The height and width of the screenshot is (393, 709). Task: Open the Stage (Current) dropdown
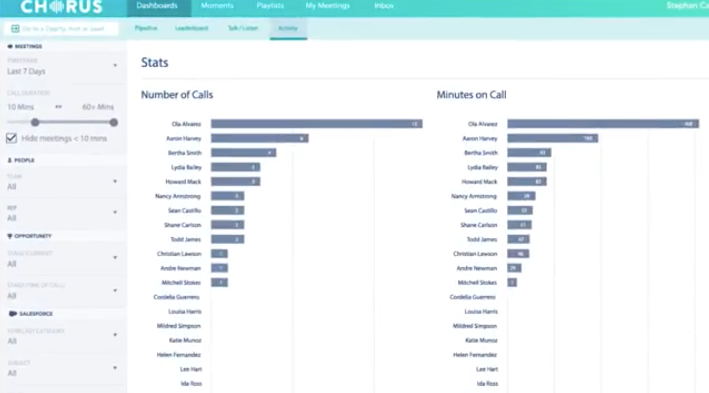click(x=62, y=259)
